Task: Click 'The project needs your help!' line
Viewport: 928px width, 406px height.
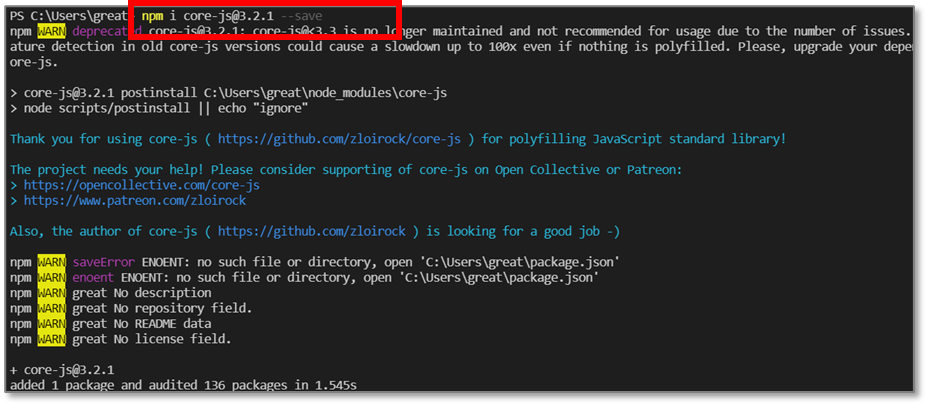Action: click(x=346, y=170)
